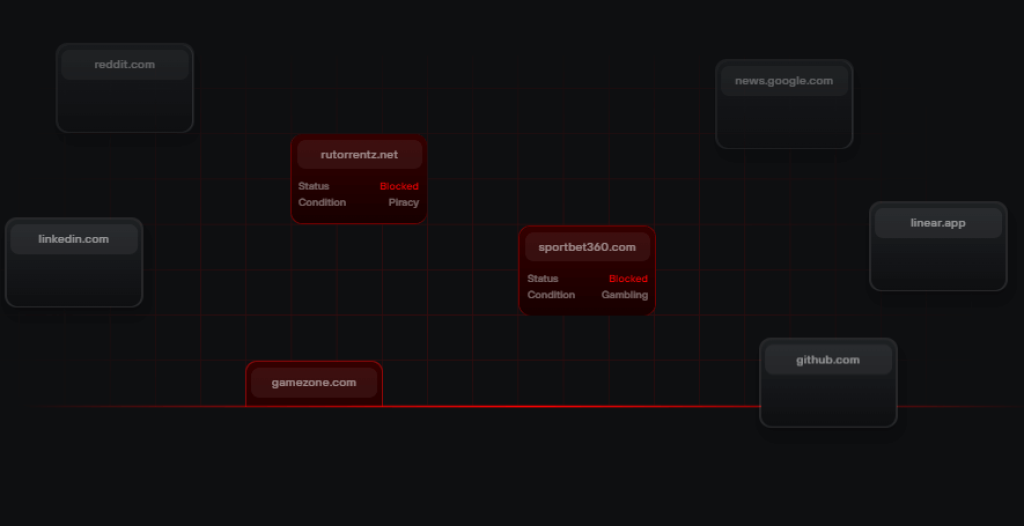Select the Gambling condition value
The image size is (1024, 526).
[x=624, y=295]
